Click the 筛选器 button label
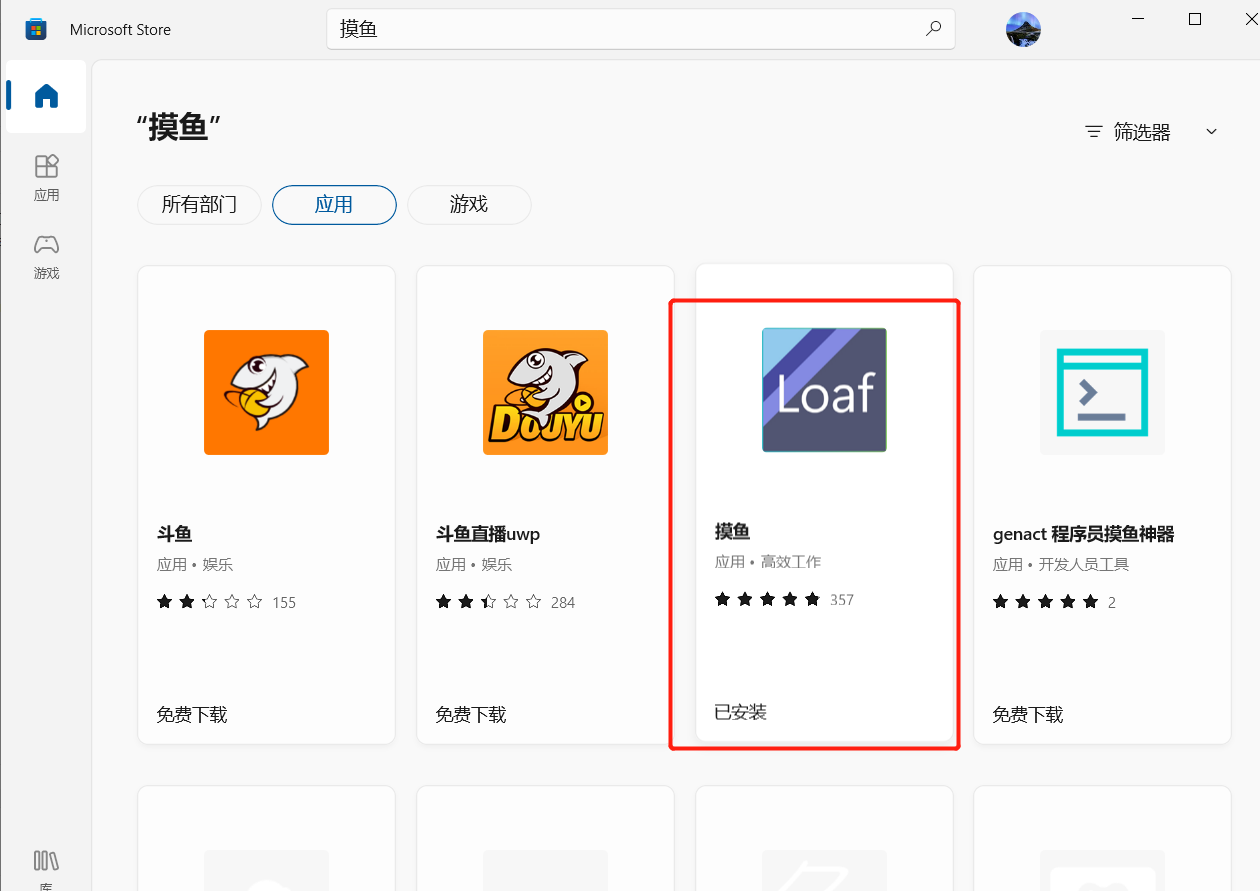The height and width of the screenshot is (891, 1260). [x=1142, y=132]
